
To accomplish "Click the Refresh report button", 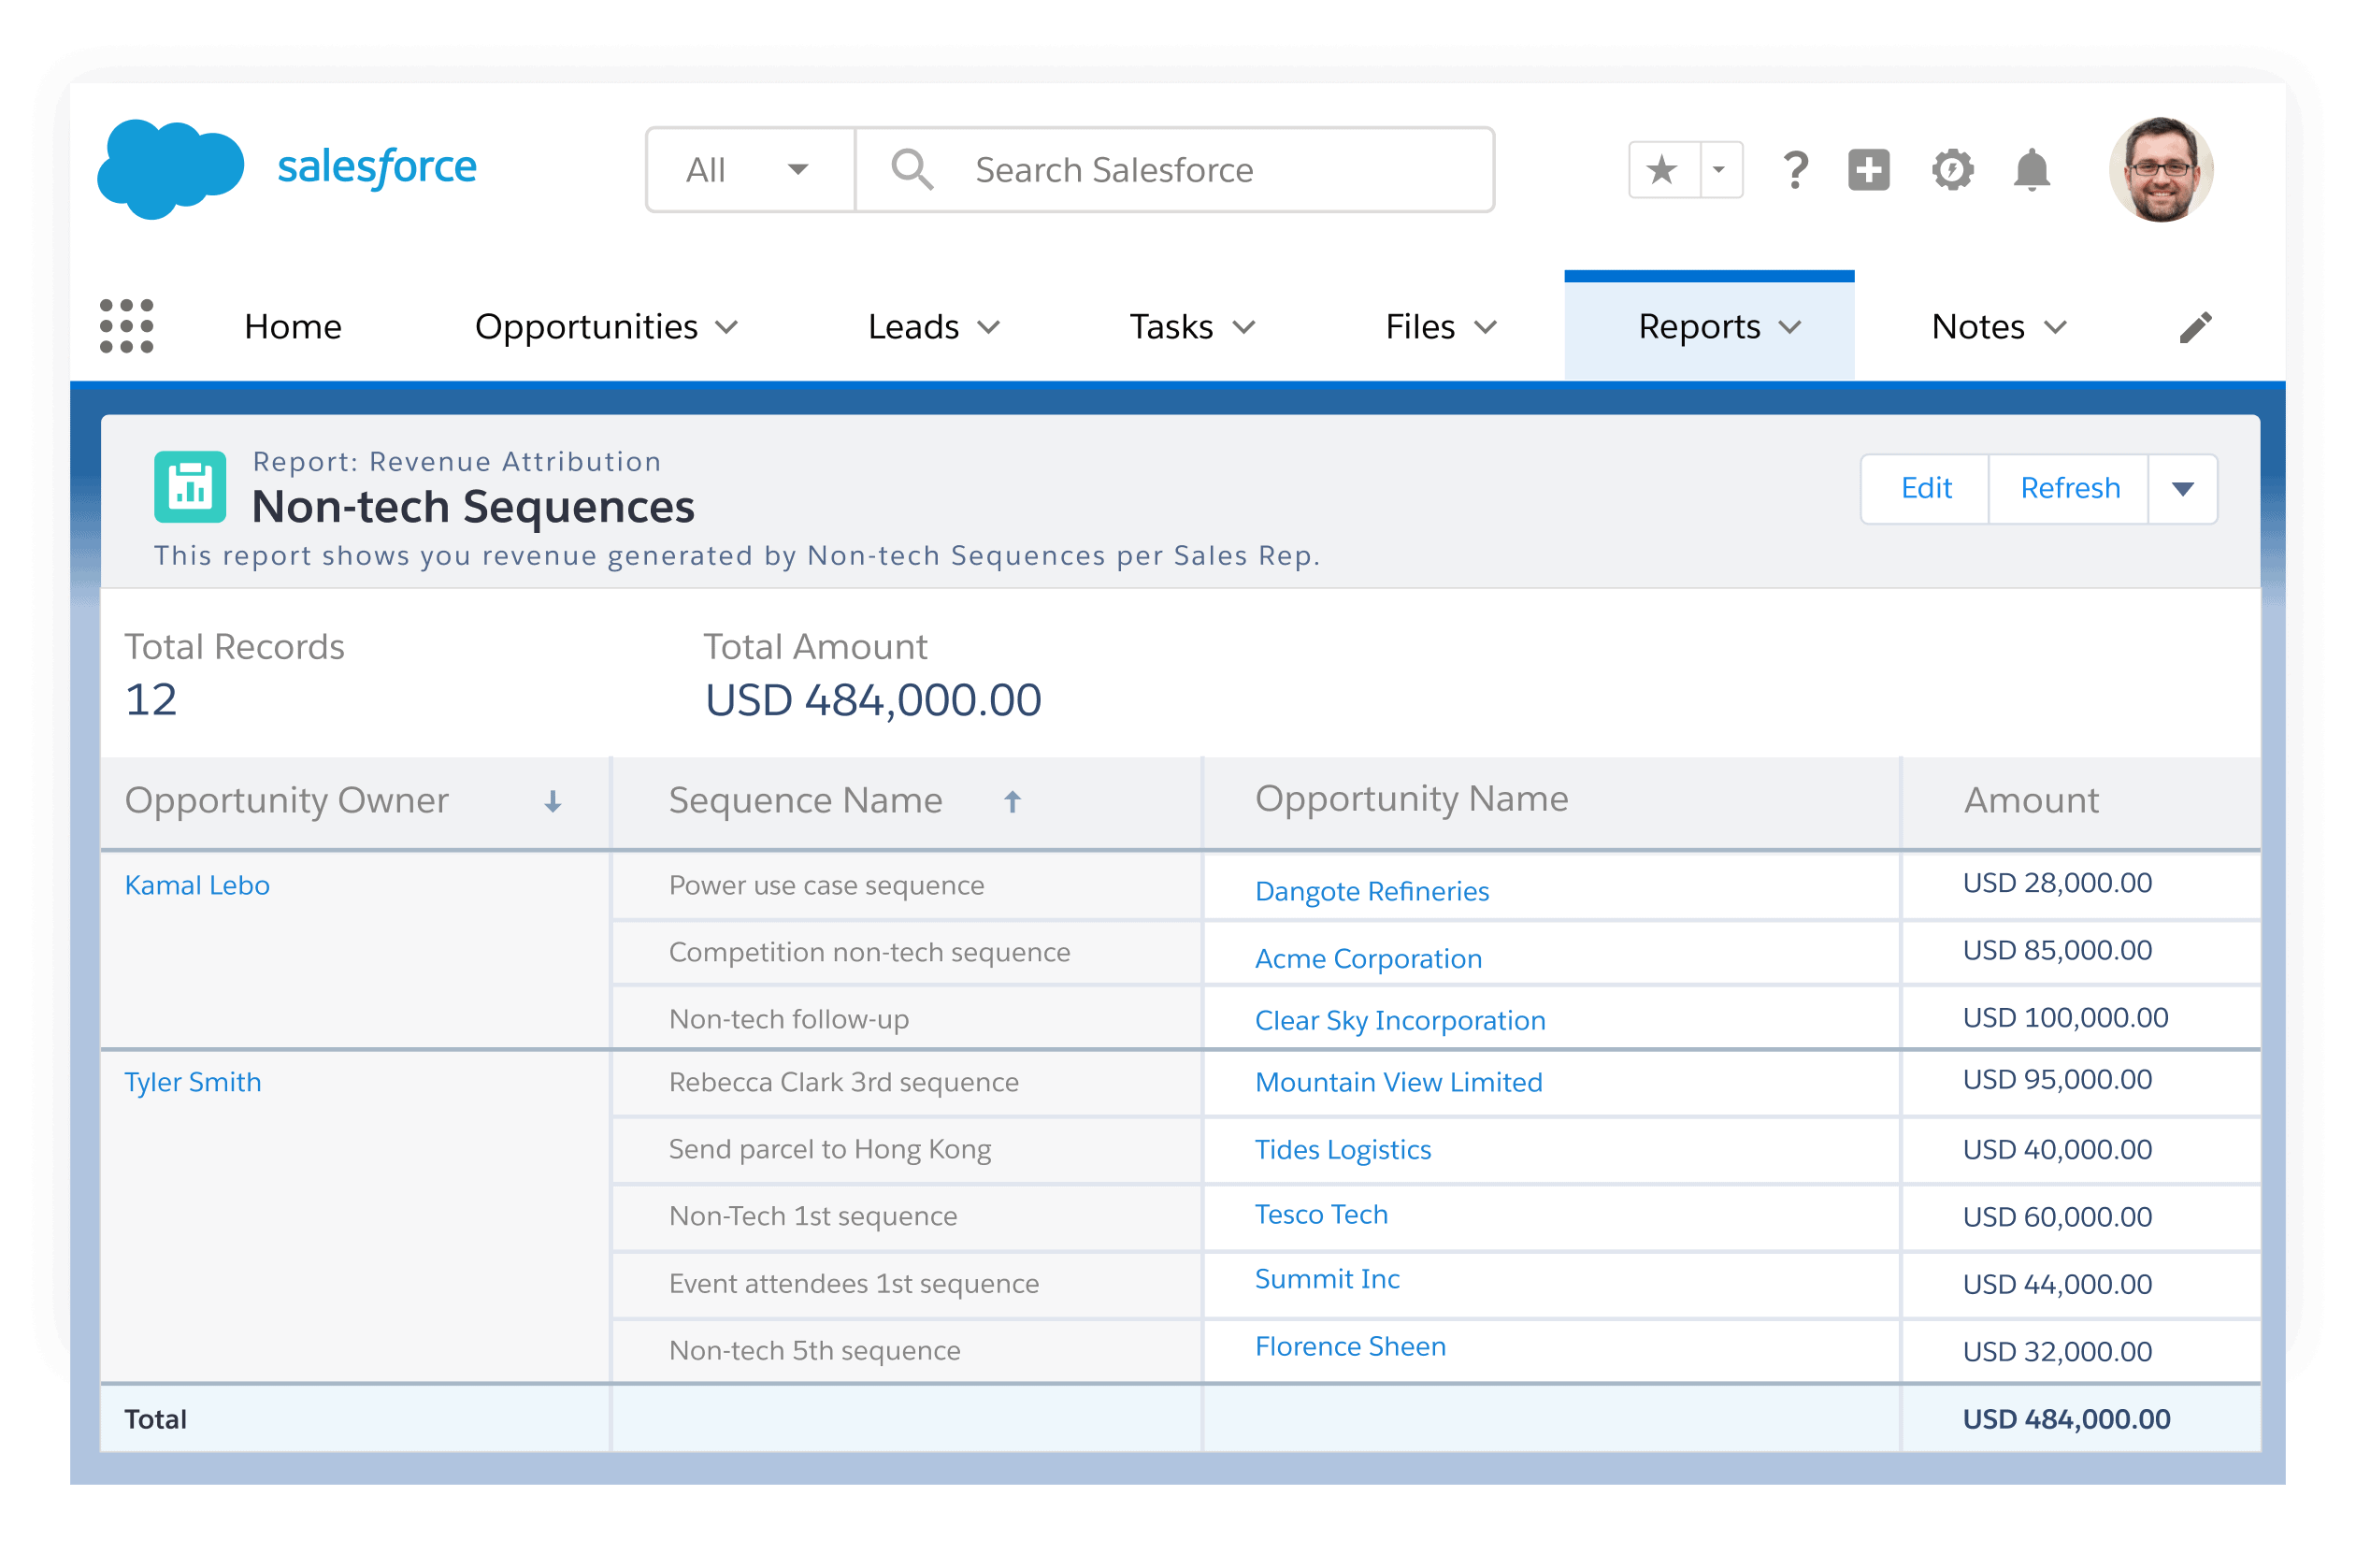I will coord(2069,489).
